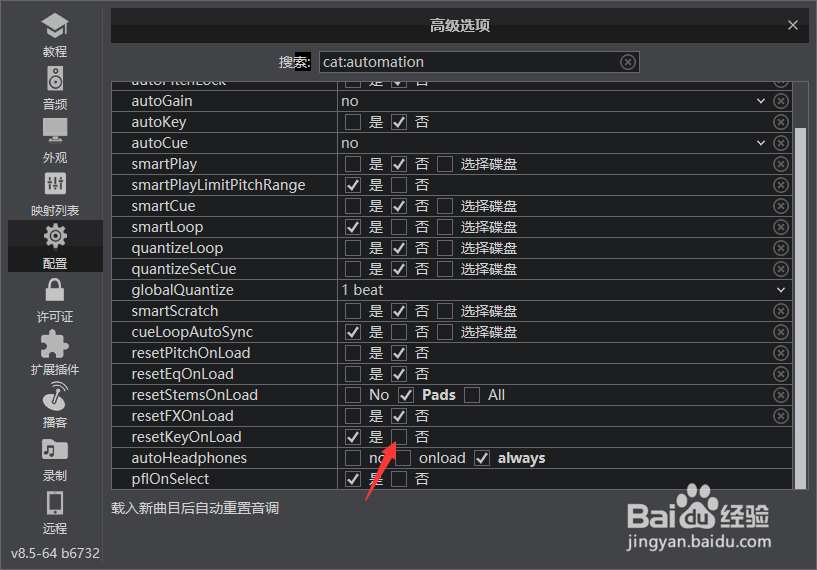Close the 高级选项 dialog
The image size is (817, 570).
(793, 25)
